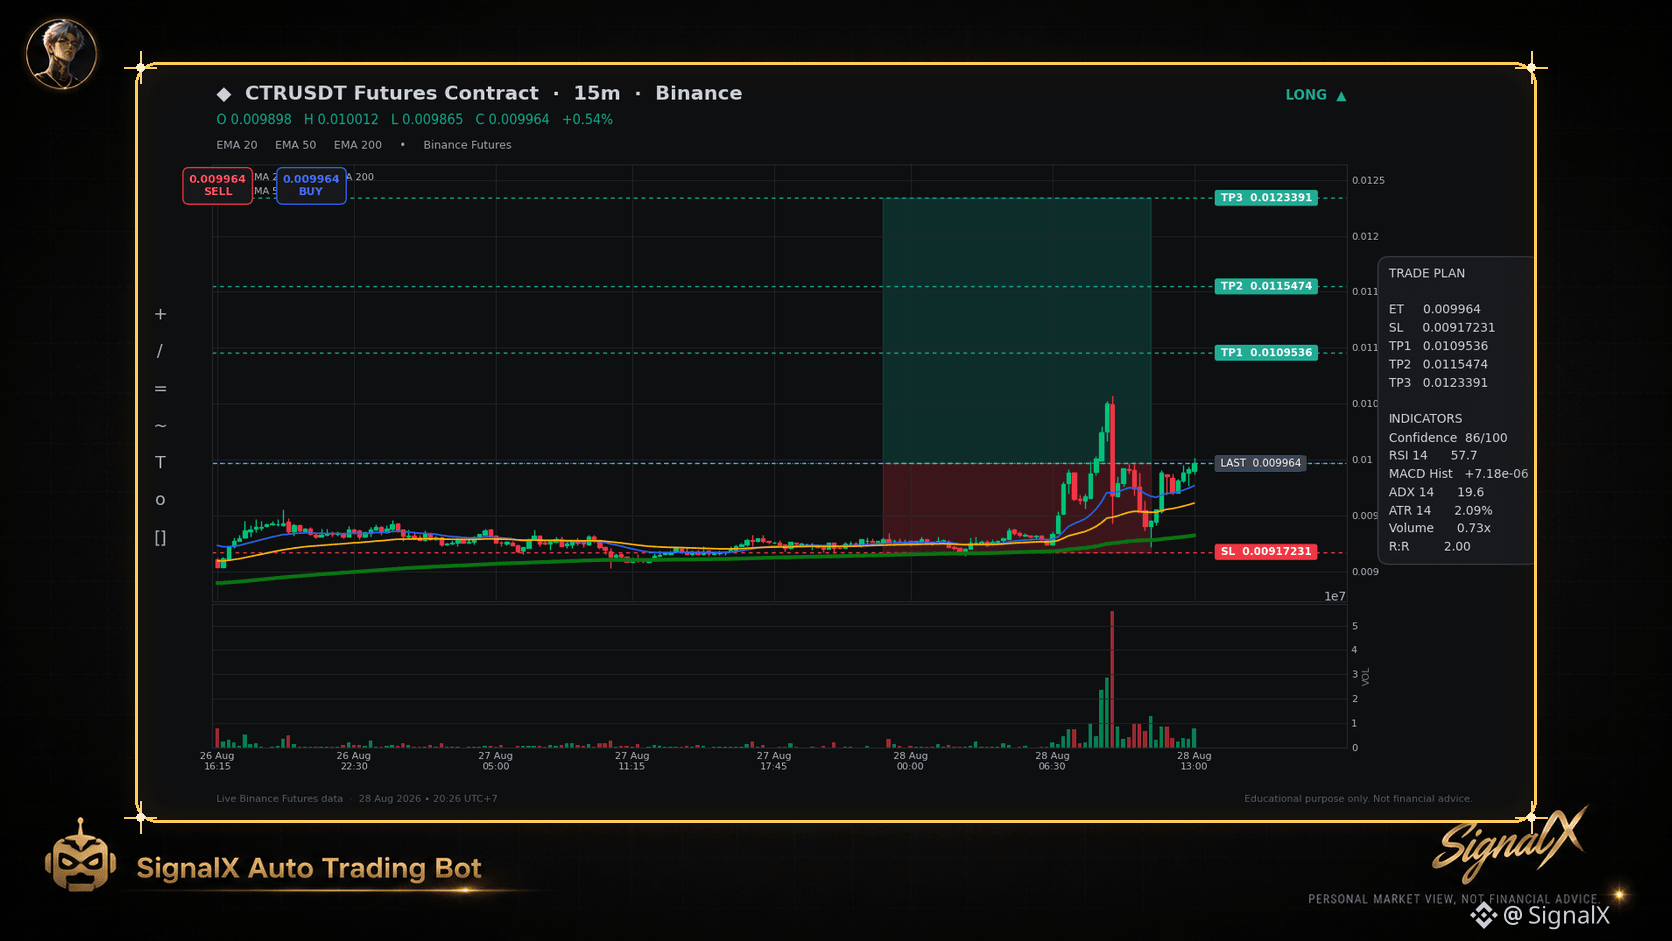Choose the brackets rectangle tool

tap(160, 538)
